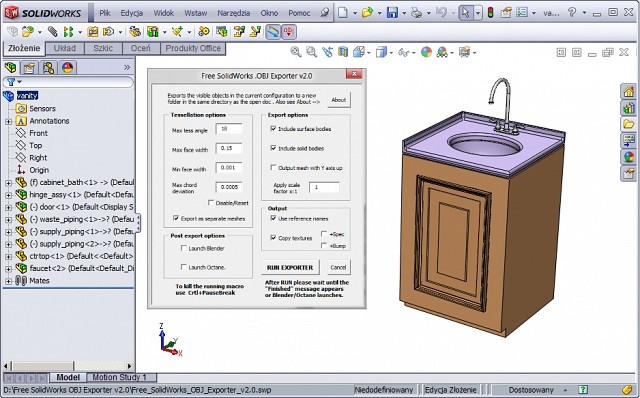Screen dimensions: 640x398
Task: Switch to the Oceń tab
Action: [140, 48]
